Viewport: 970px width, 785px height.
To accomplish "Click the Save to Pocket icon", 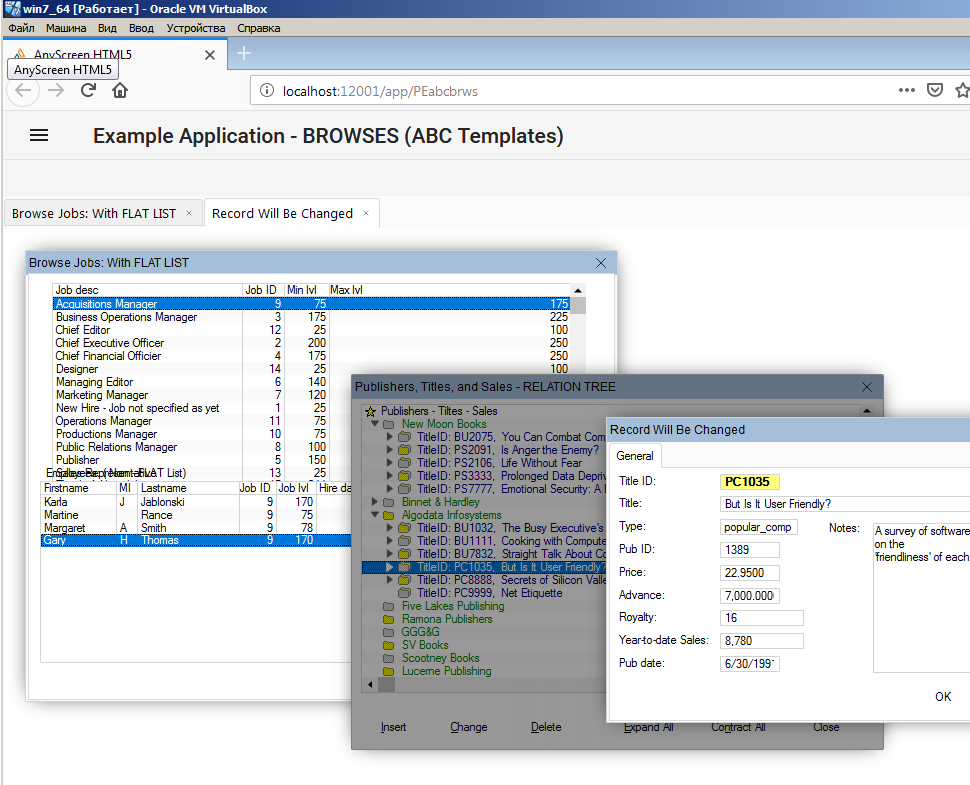I will [935, 90].
